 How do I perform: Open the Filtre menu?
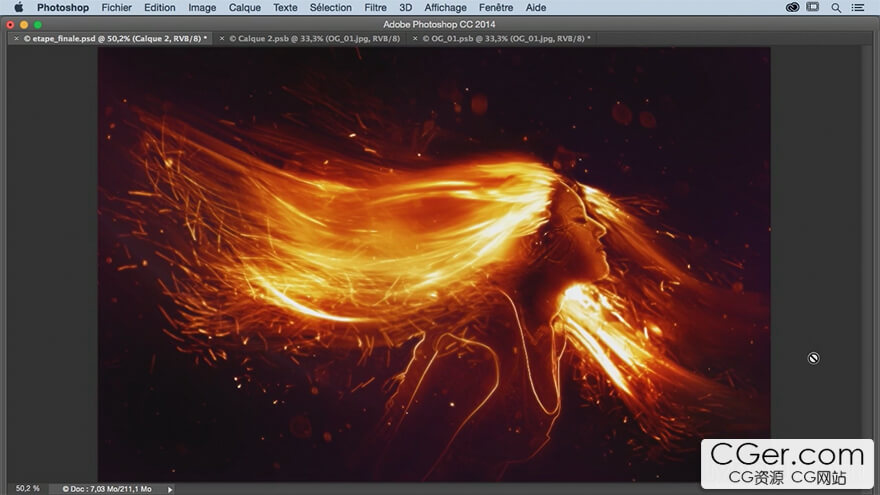pos(375,7)
